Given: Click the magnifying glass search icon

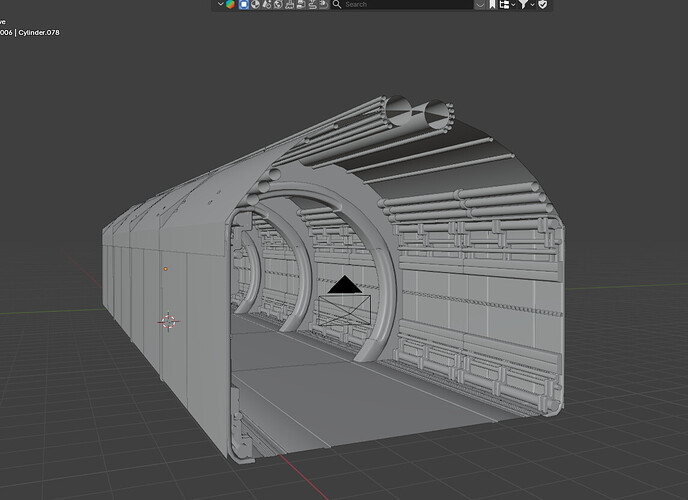Looking at the screenshot, I should point(337,4).
